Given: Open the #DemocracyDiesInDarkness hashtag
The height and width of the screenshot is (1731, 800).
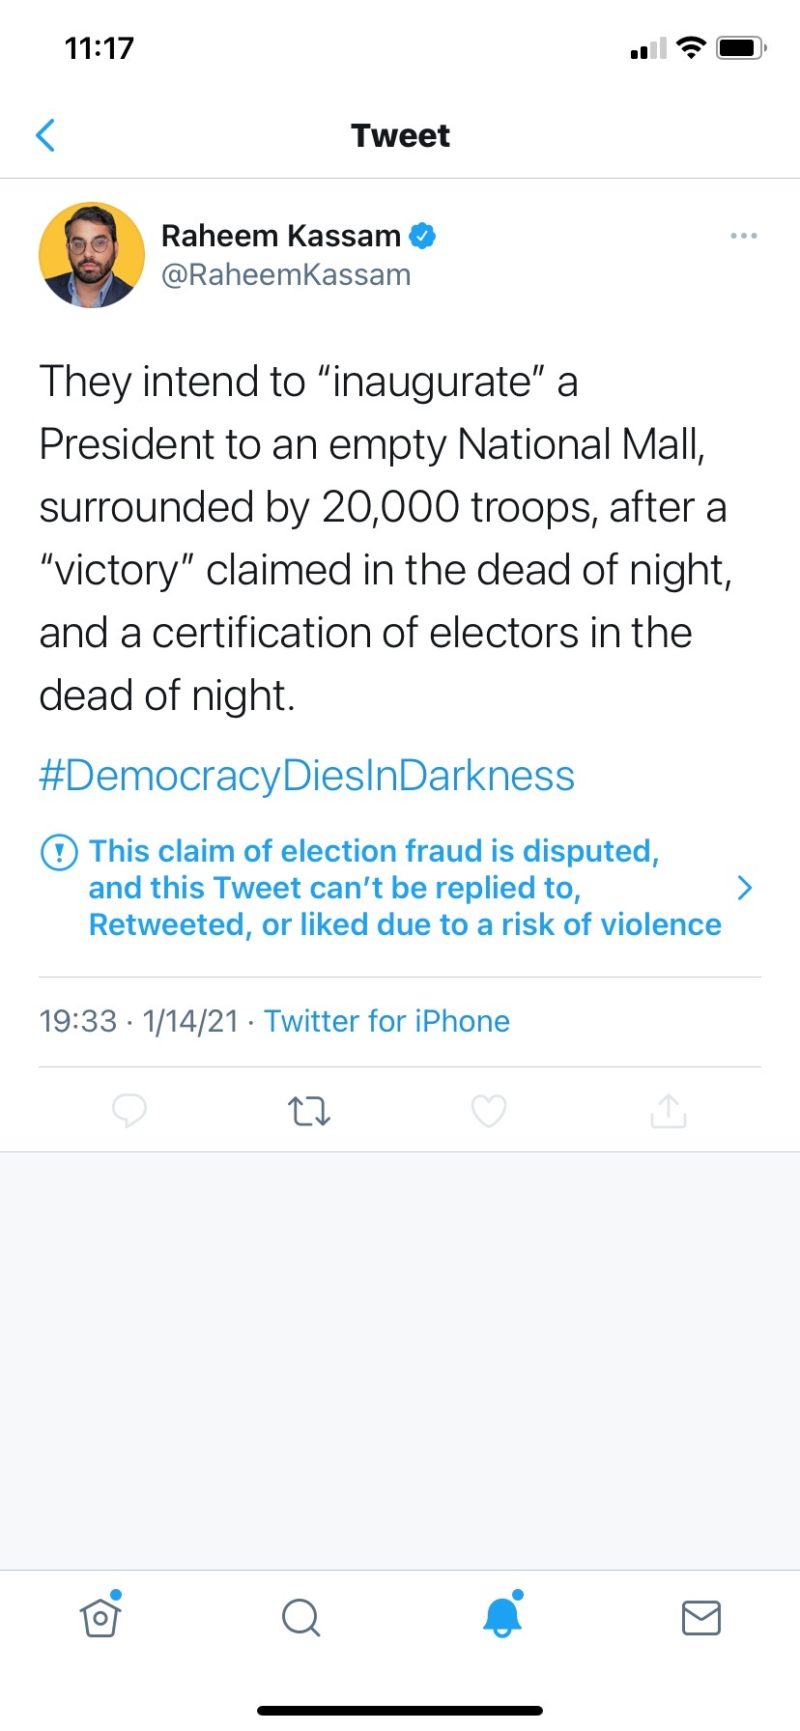Looking at the screenshot, I should coord(307,776).
